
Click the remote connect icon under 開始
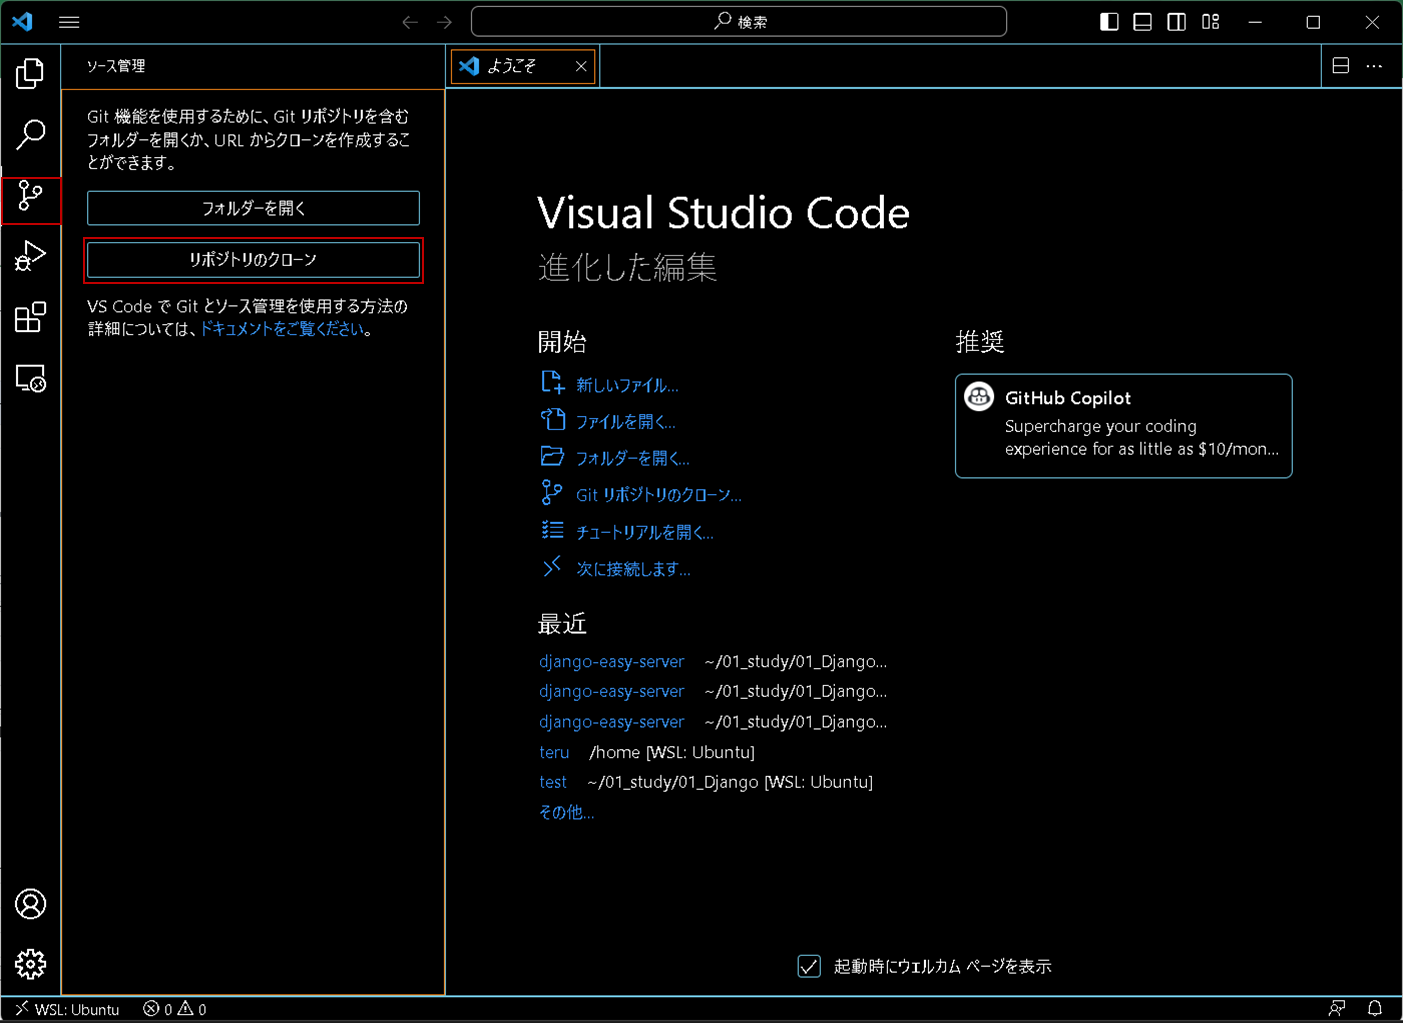[552, 567]
